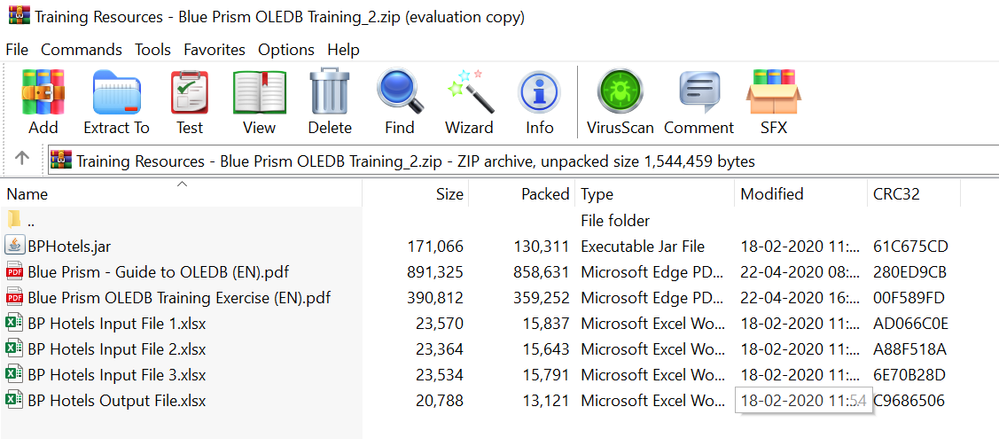Click Excel icon of BP Hotels Input File 1
The width and height of the screenshot is (999, 439).
click(x=14, y=323)
